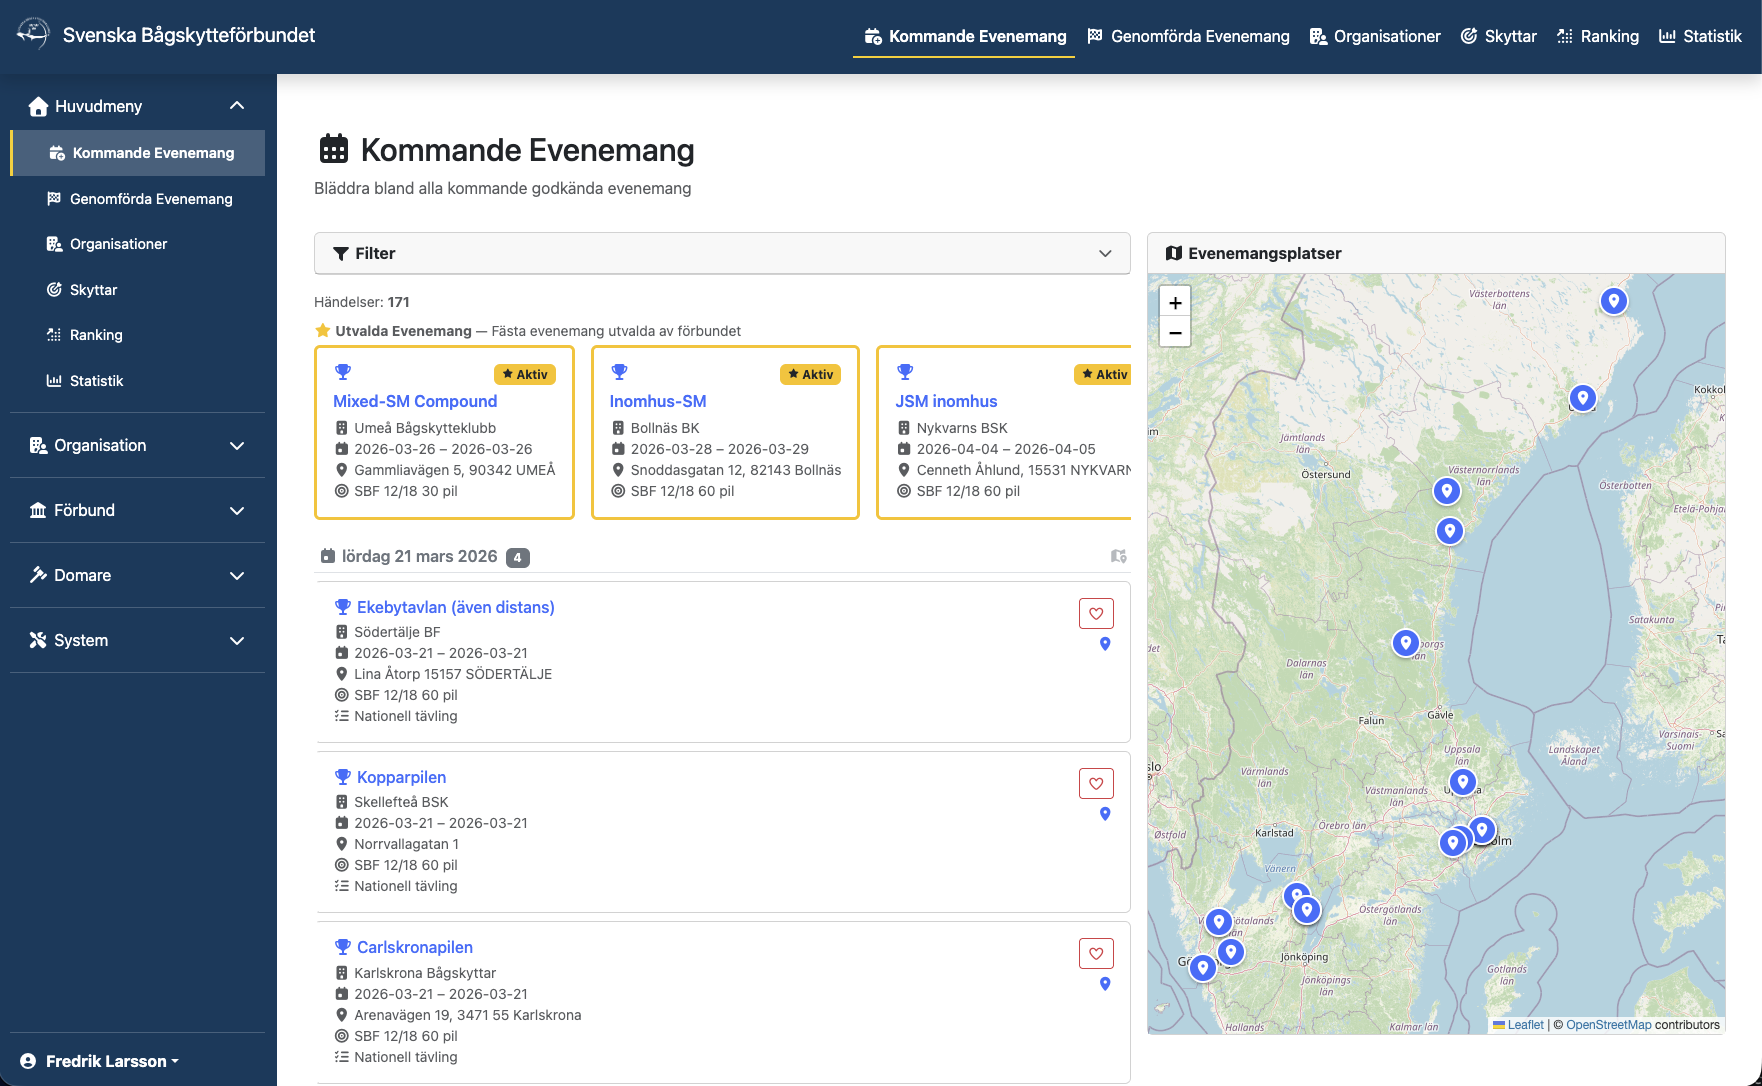Click location pin icon for Kopparpilen event
The width and height of the screenshot is (1762, 1086).
pyautogui.click(x=1105, y=814)
